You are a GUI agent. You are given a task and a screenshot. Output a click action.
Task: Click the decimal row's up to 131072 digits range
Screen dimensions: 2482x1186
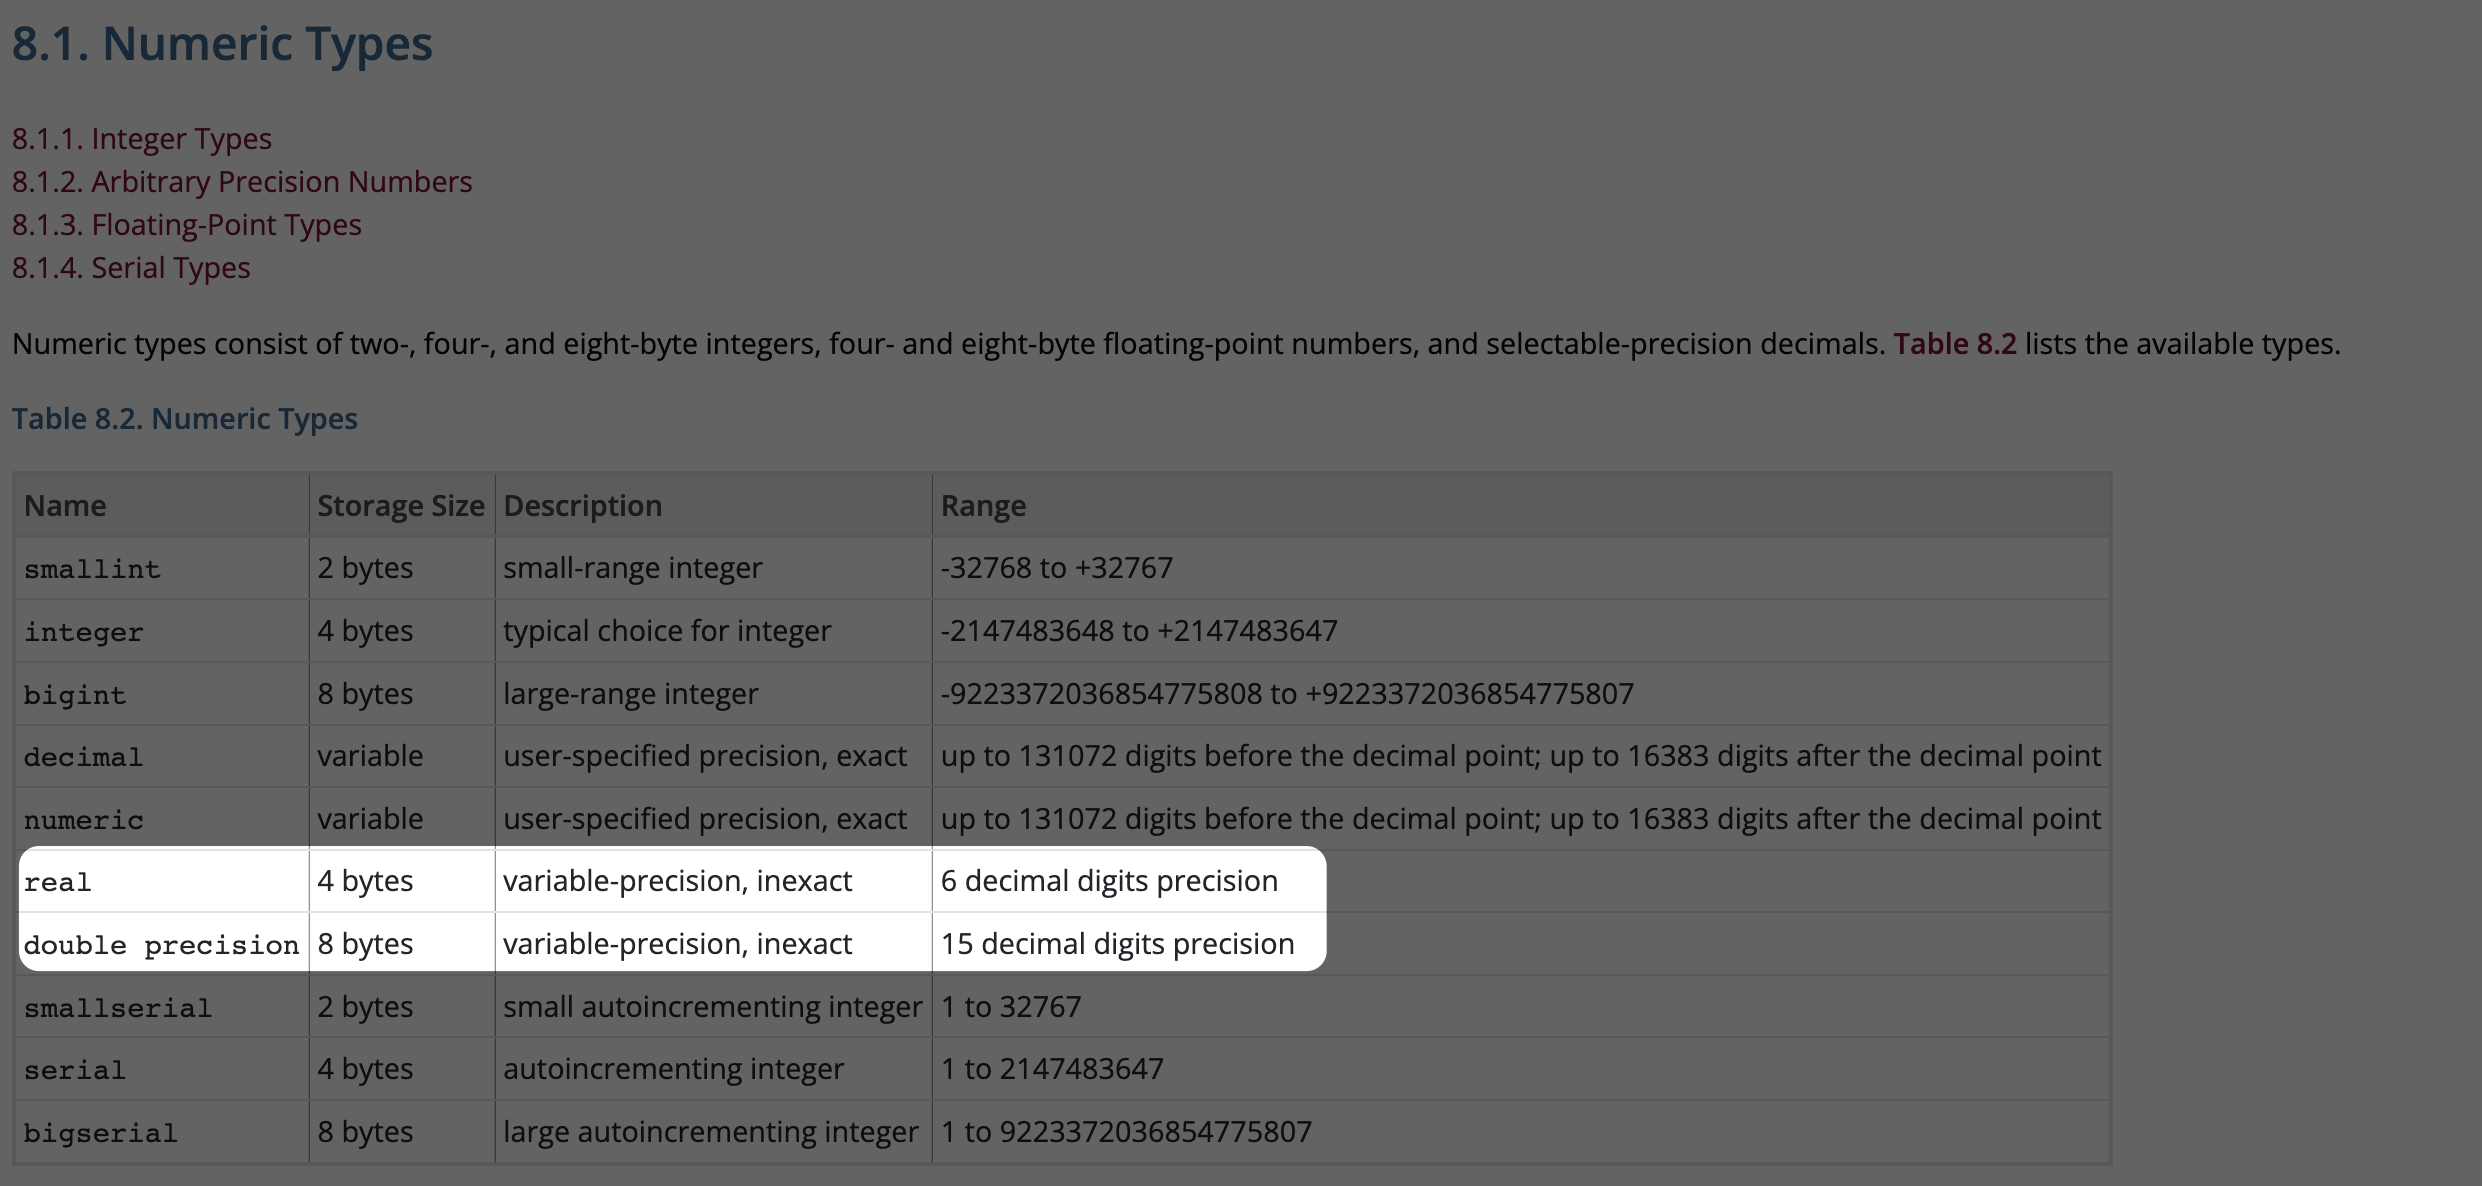click(1520, 756)
